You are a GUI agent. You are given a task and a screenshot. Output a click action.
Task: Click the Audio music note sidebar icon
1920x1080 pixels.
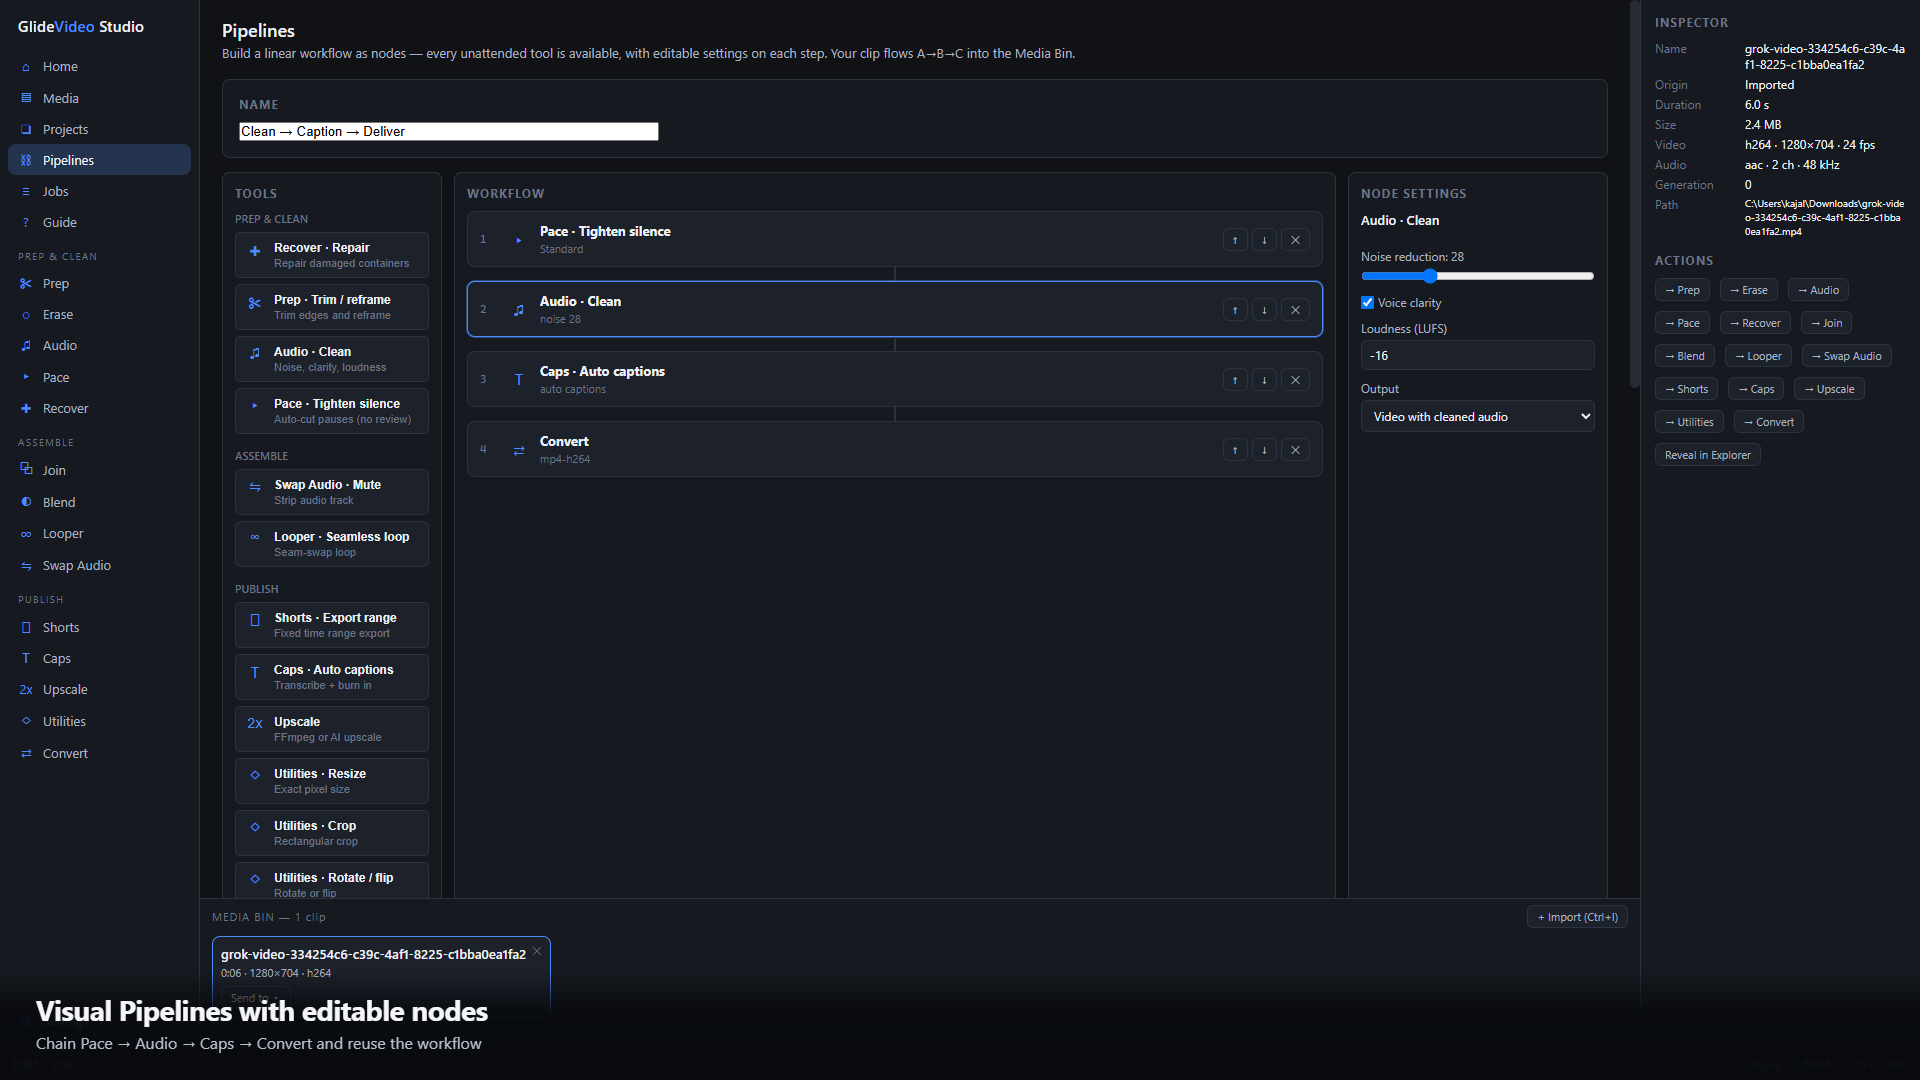click(26, 346)
